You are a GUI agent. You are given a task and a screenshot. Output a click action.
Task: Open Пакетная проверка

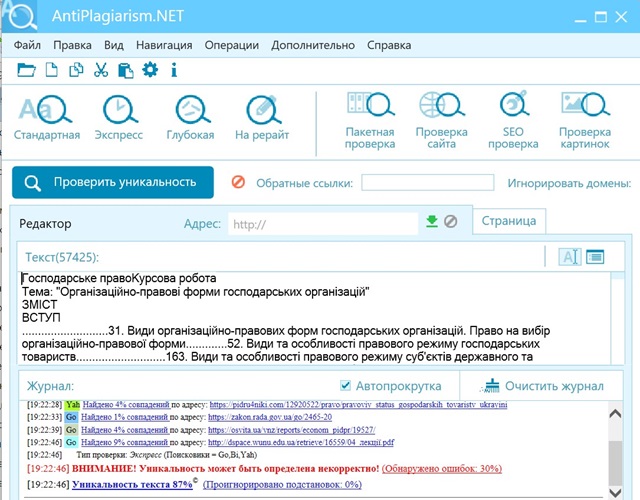click(370, 121)
